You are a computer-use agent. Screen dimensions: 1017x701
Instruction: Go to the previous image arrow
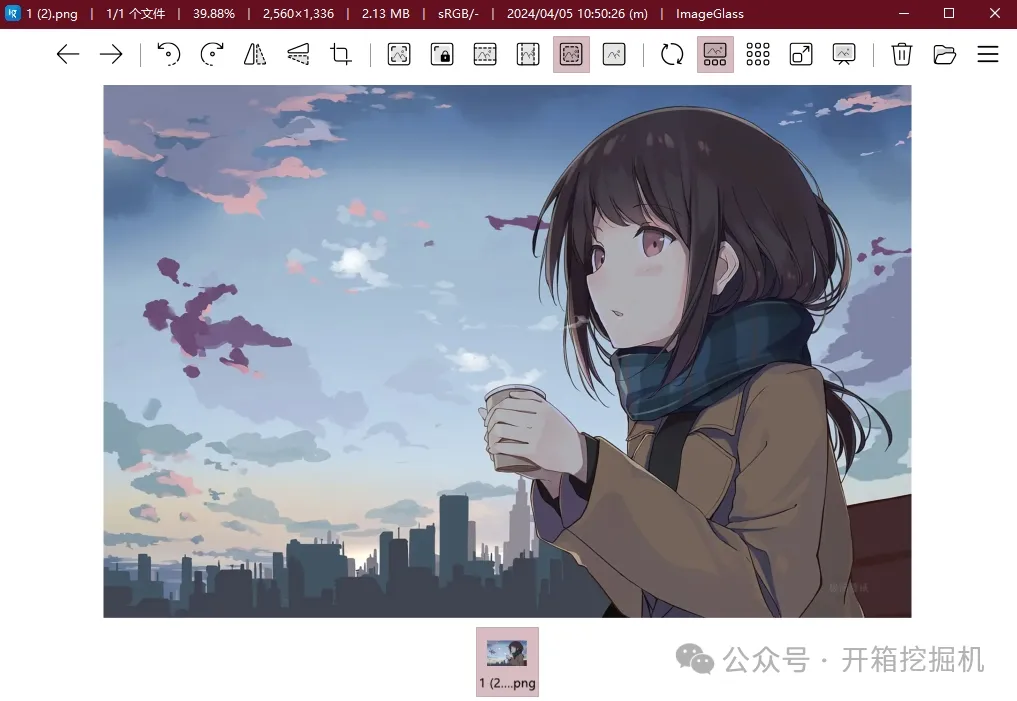[x=68, y=55]
